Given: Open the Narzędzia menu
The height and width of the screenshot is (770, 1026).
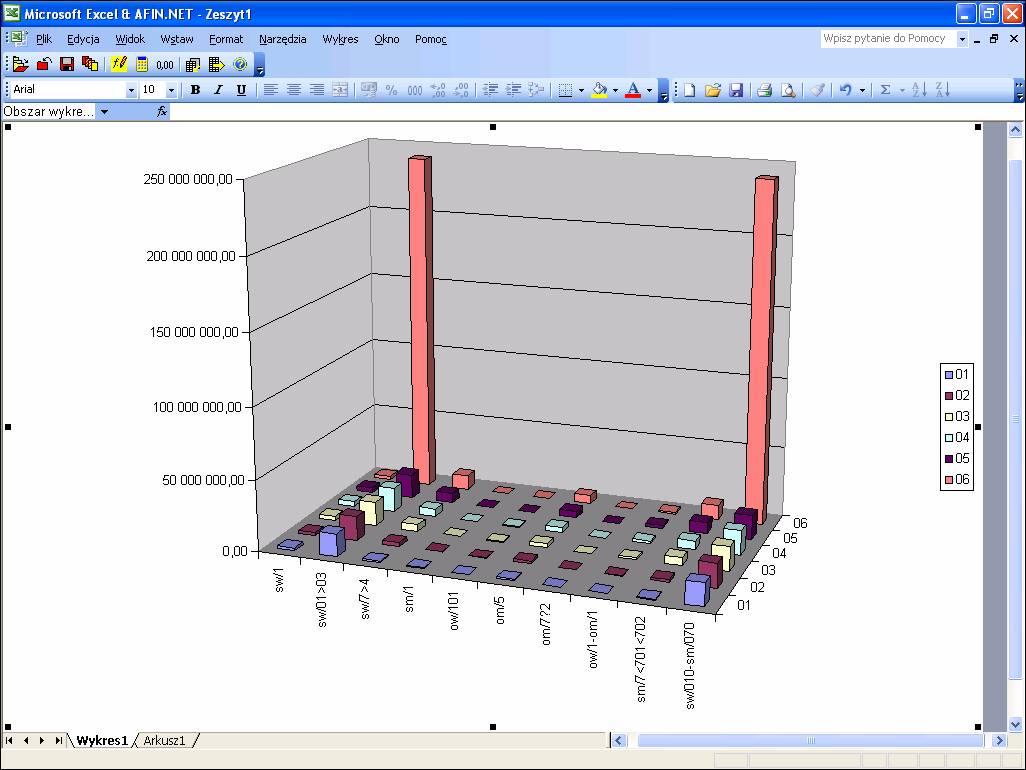Looking at the screenshot, I should [283, 39].
